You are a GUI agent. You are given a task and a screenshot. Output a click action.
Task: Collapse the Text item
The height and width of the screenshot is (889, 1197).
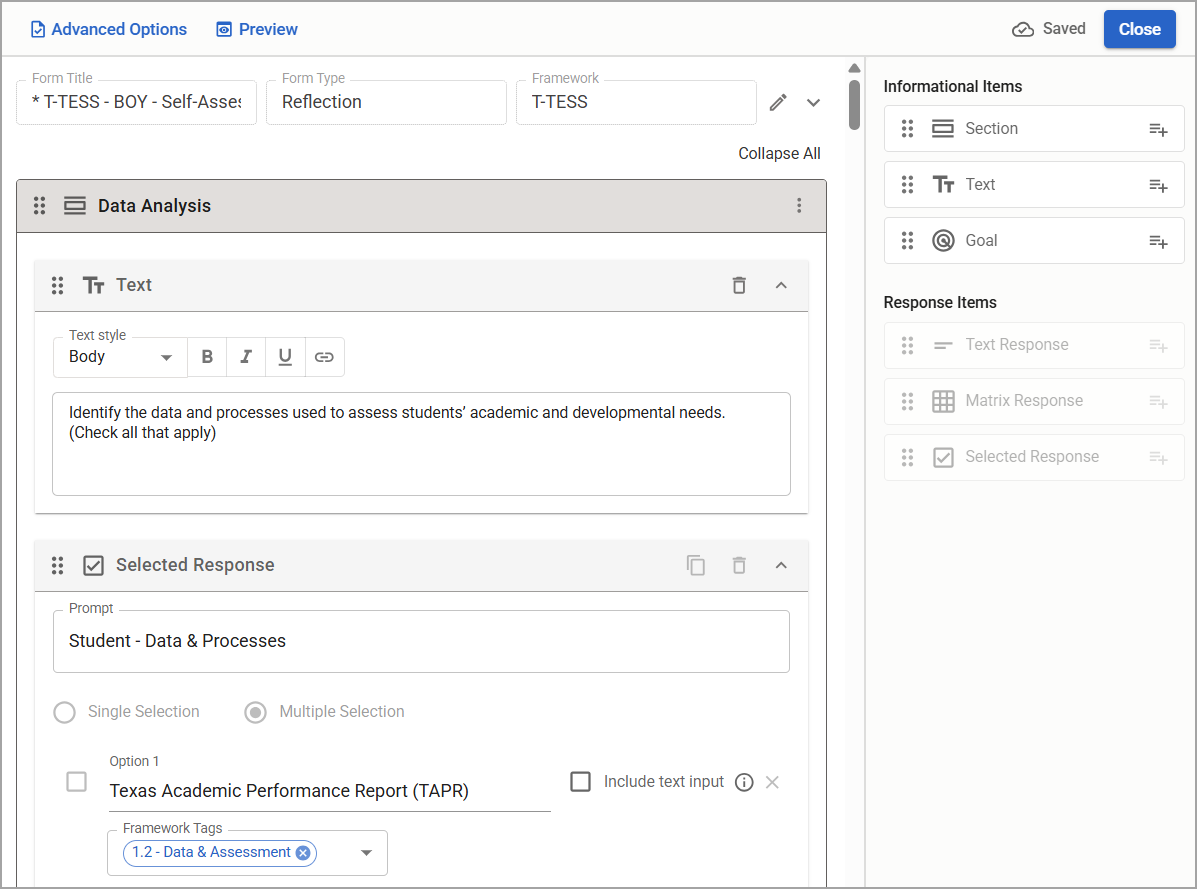(x=781, y=285)
